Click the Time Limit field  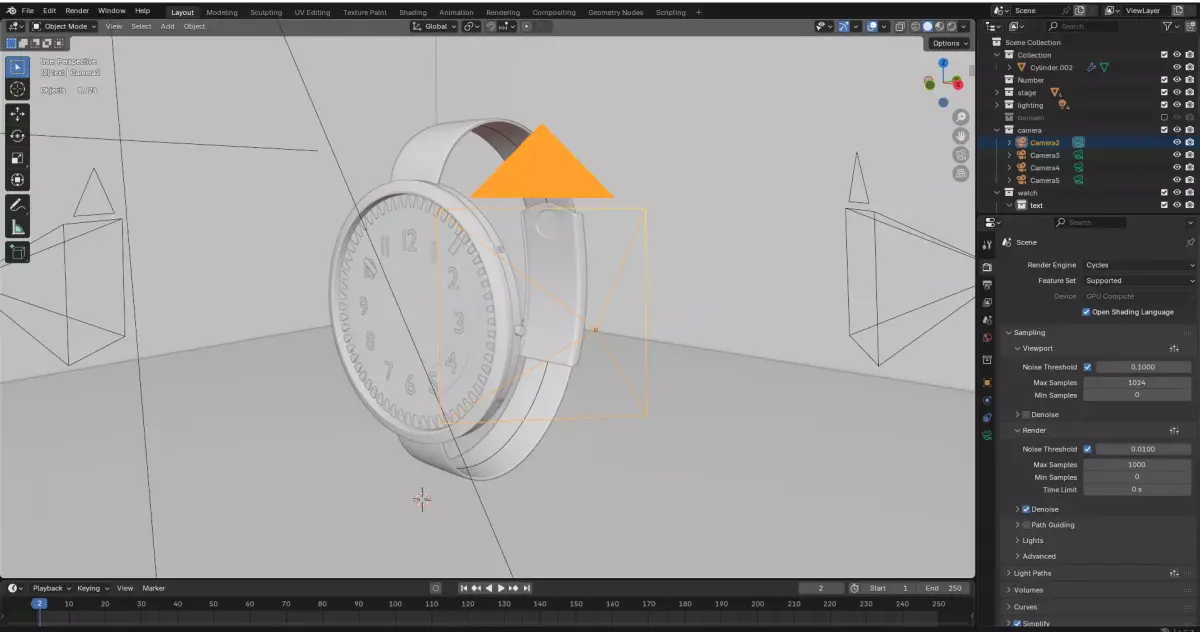tap(1137, 490)
